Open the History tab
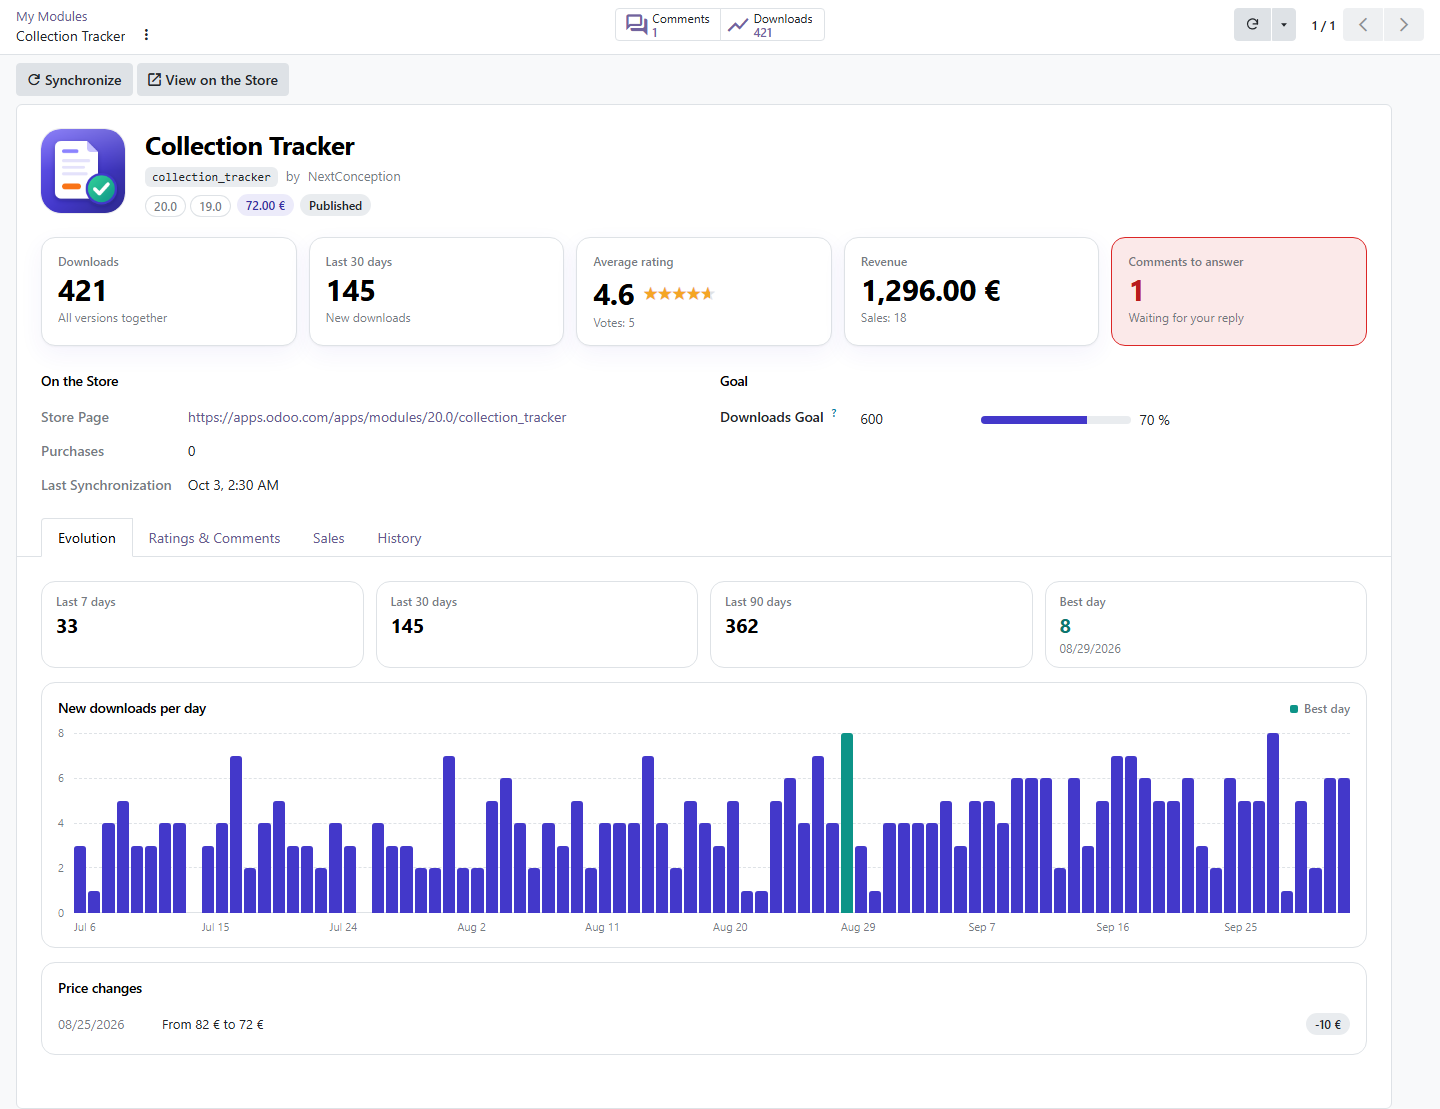Viewport: 1440px width, 1109px height. (399, 538)
